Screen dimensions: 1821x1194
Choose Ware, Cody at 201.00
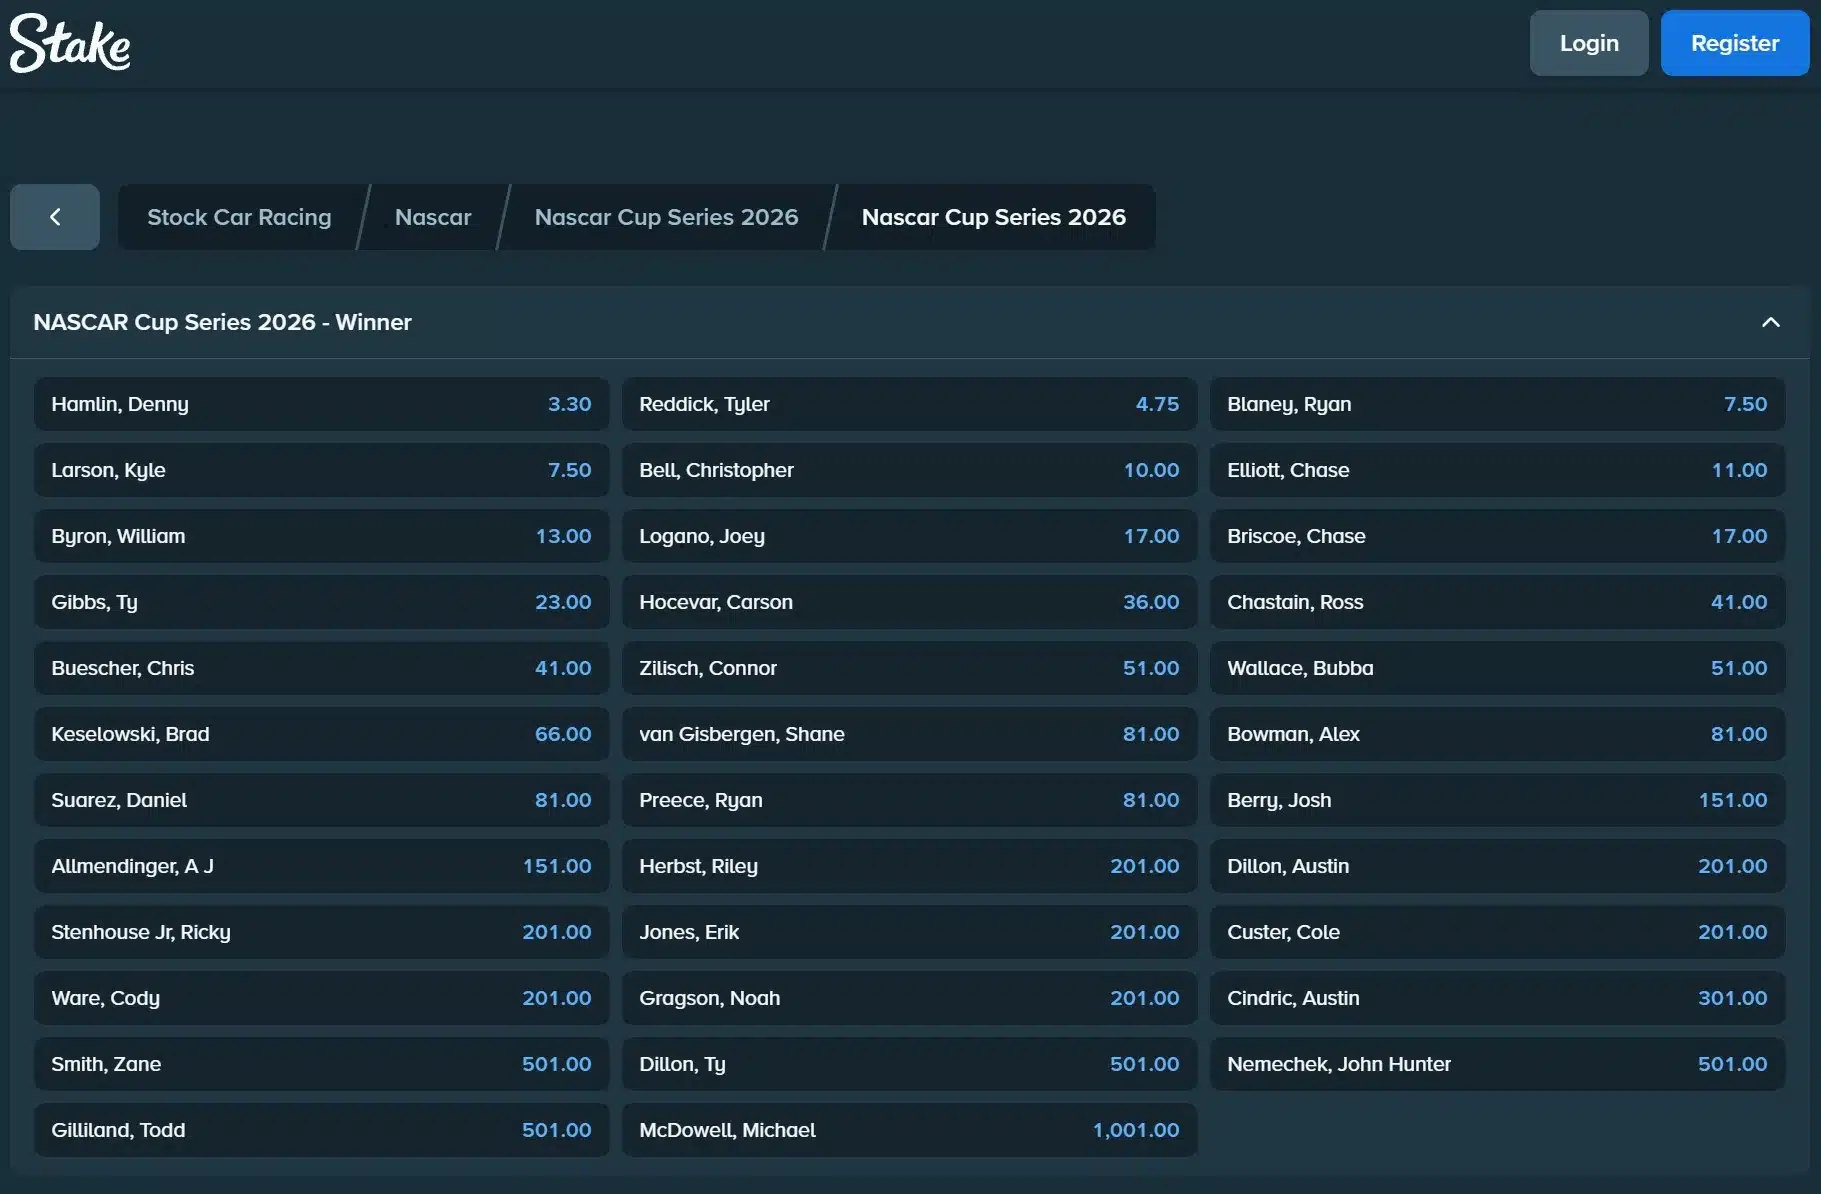[321, 998]
